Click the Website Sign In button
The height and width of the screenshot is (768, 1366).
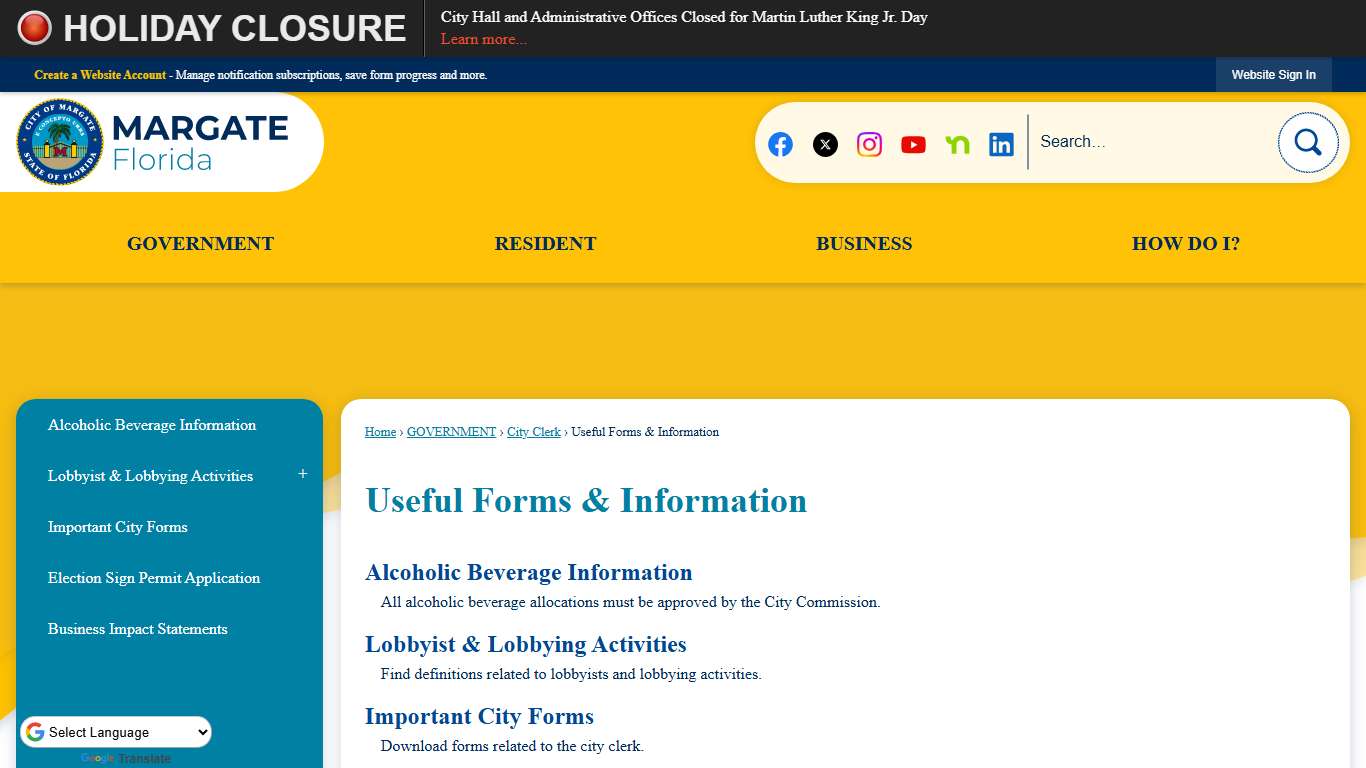coord(1273,74)
